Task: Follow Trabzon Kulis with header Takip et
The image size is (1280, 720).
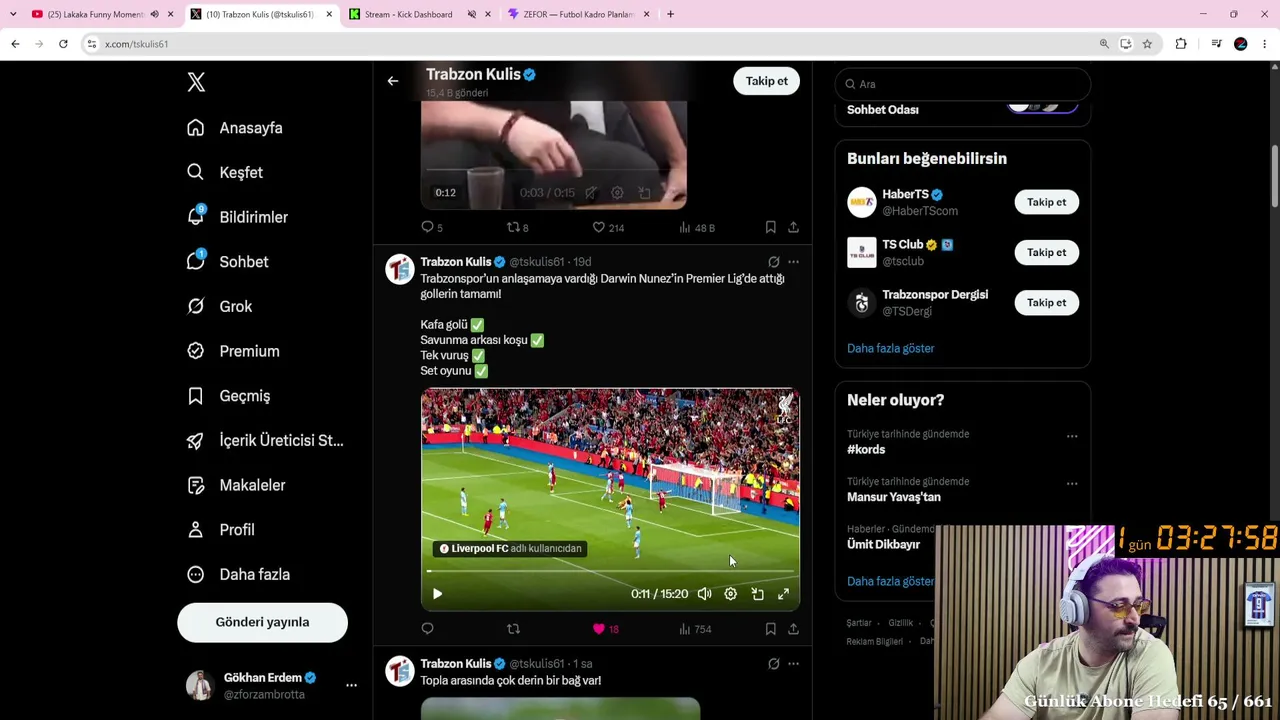Action: click(766, 81)
